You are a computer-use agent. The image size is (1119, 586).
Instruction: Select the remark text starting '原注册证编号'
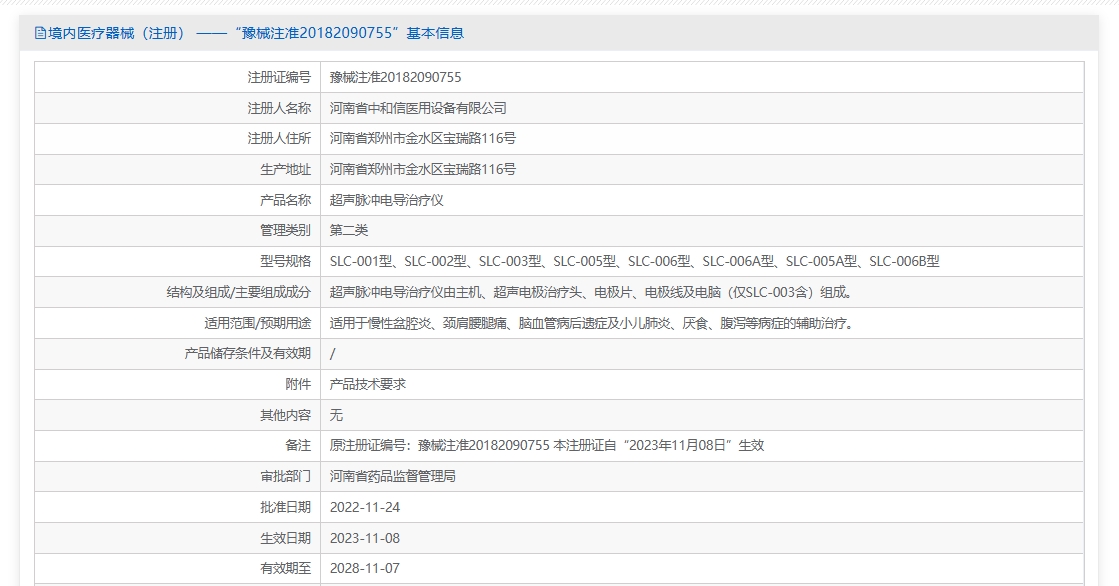(x=547, y=445)
